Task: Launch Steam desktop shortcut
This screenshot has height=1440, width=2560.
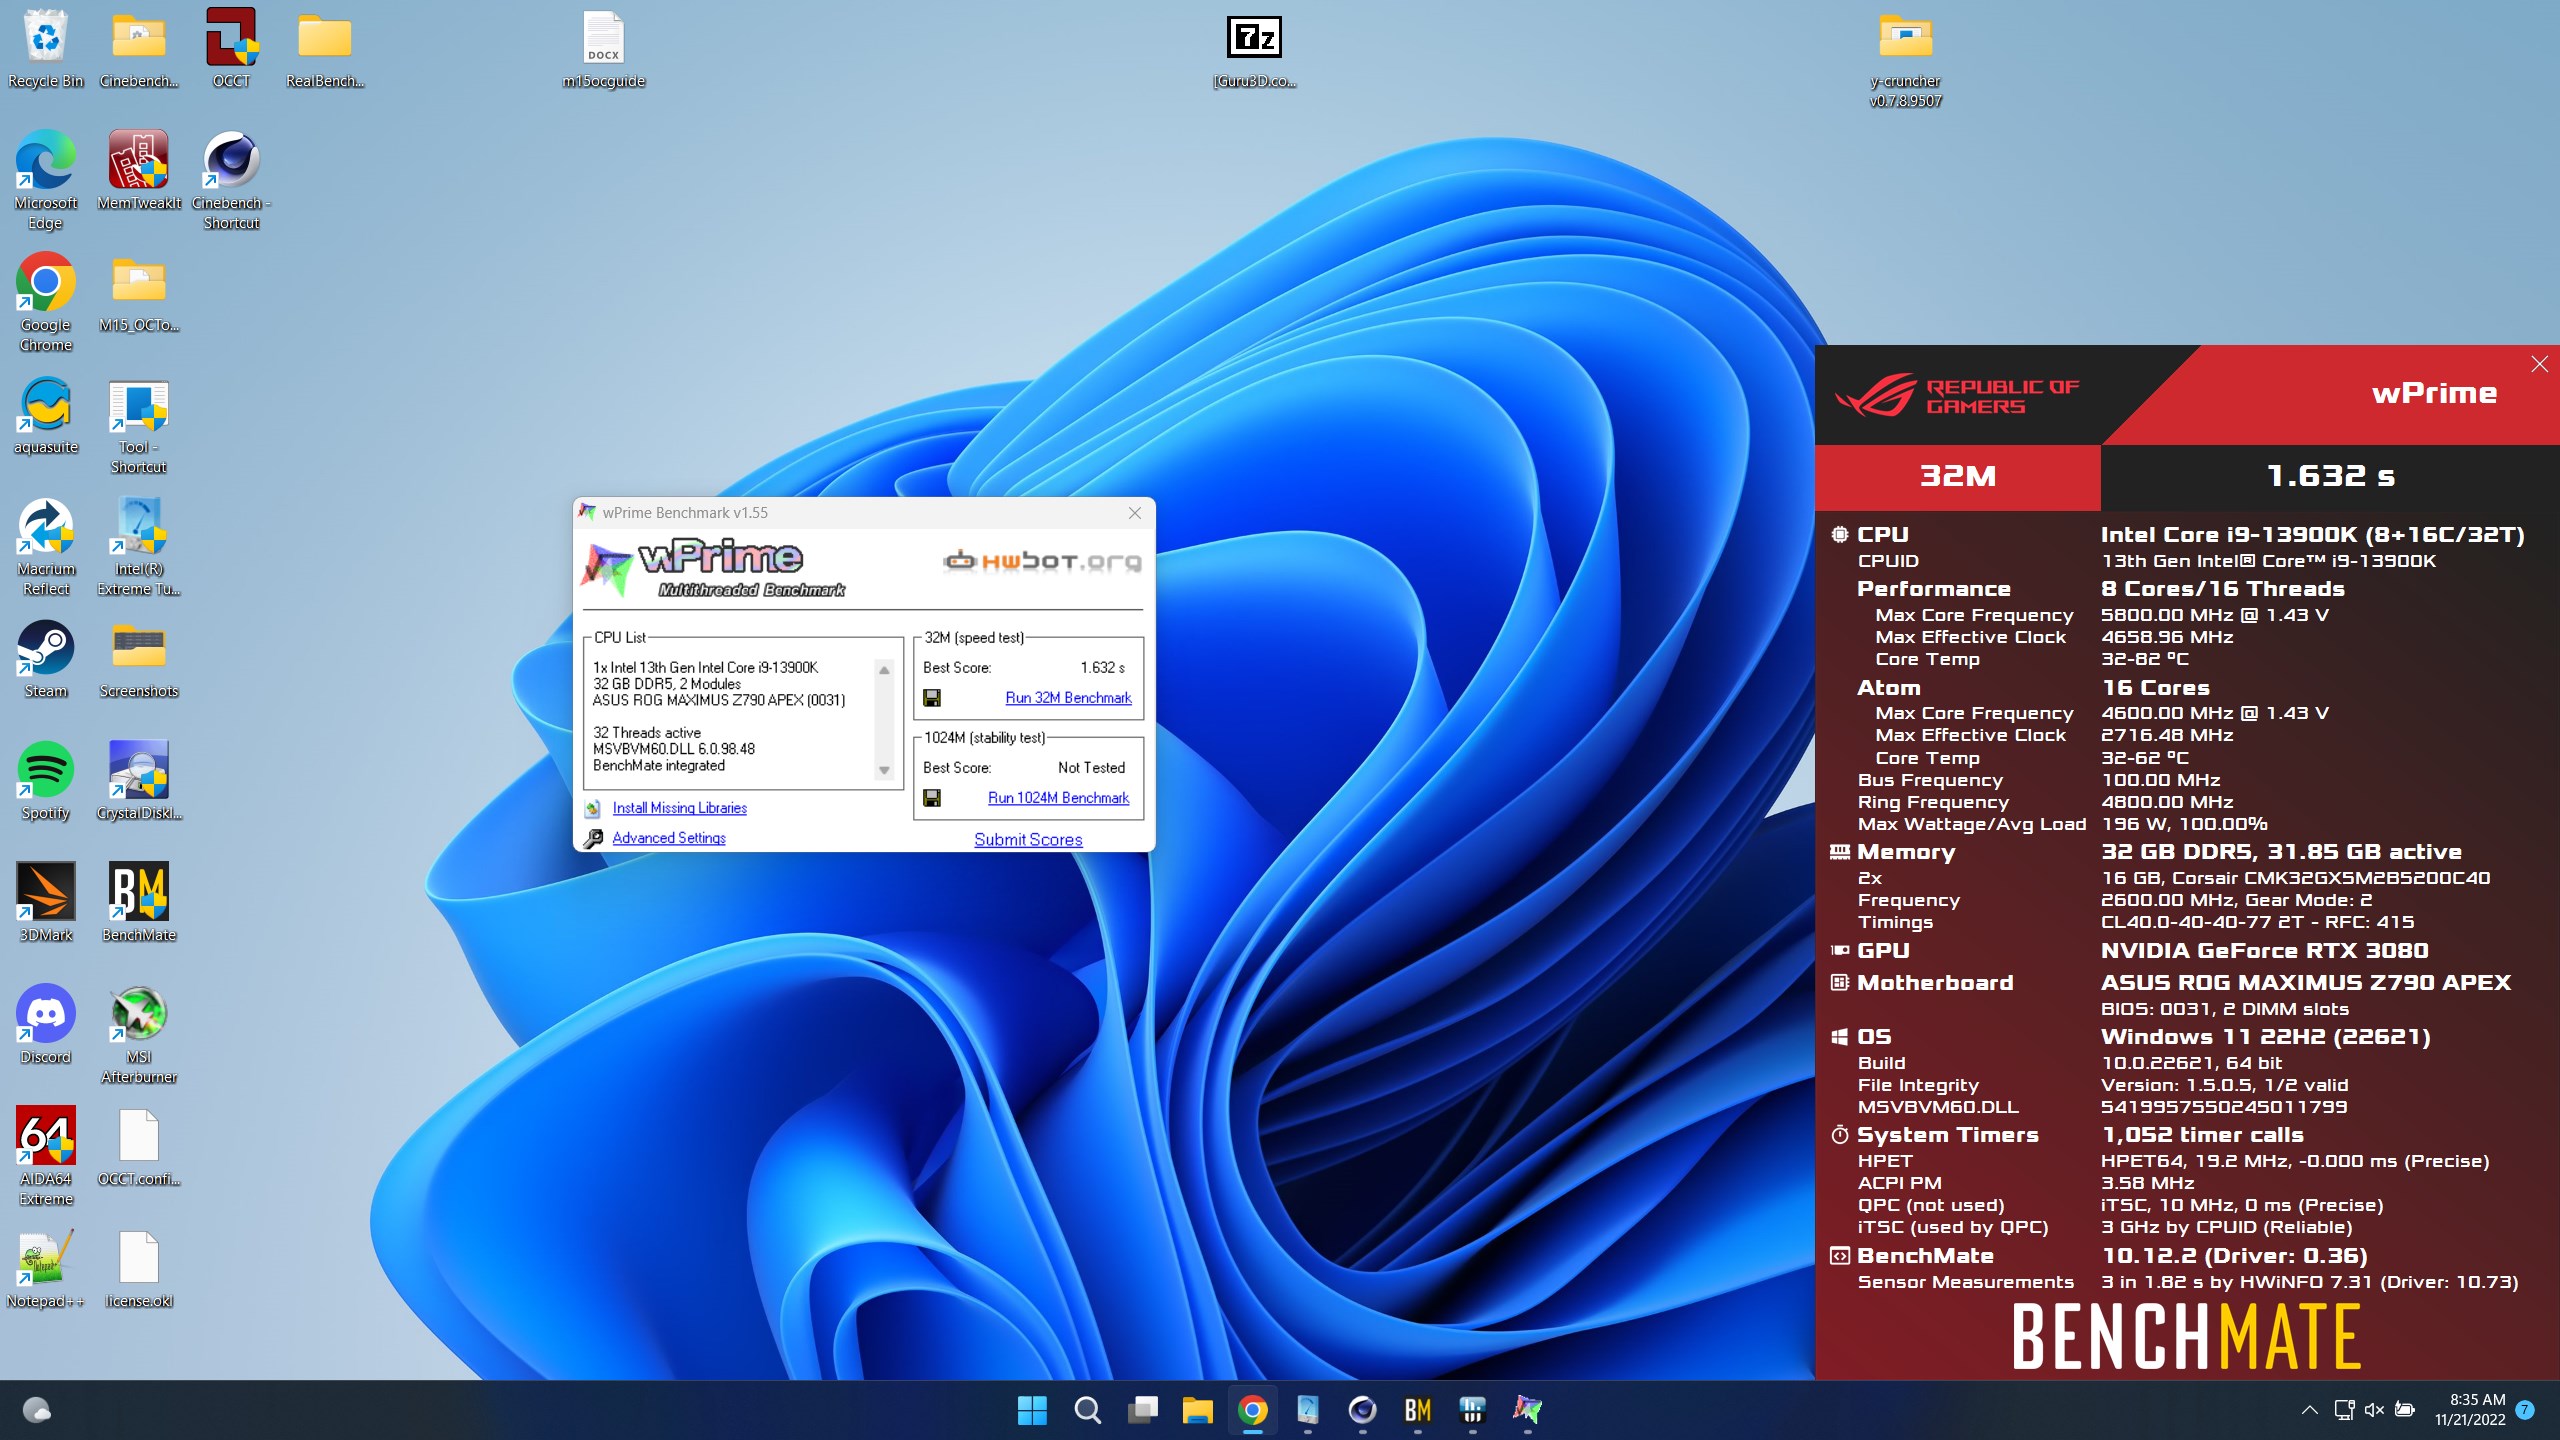Action: coord(46,658)
